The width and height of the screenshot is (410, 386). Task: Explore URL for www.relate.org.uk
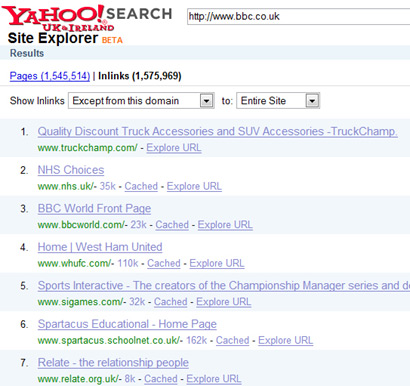[214, 379]
